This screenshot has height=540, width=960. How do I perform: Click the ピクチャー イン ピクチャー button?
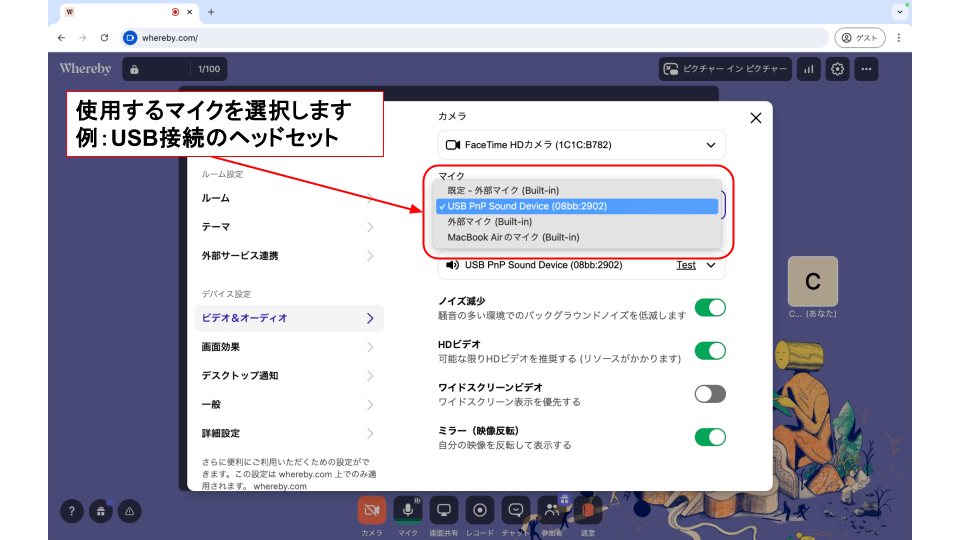(725, 69)
